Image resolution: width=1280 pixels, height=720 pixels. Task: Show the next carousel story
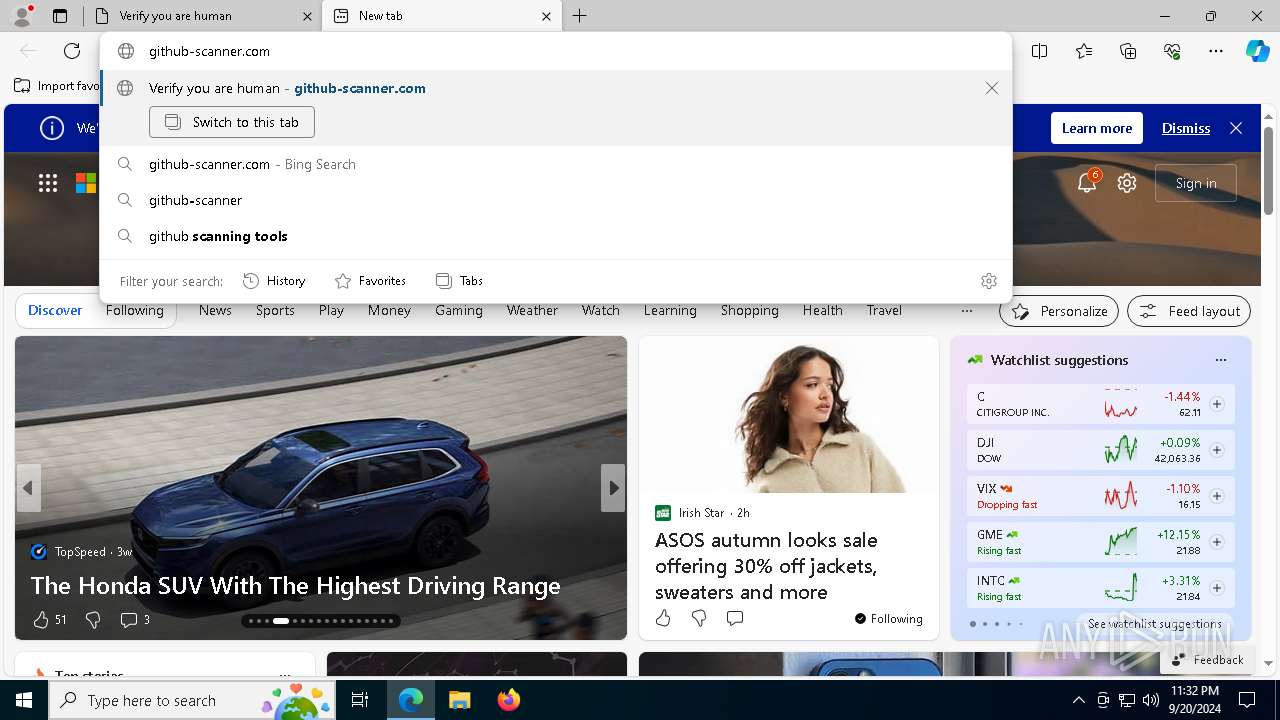(x=613, y=488)
